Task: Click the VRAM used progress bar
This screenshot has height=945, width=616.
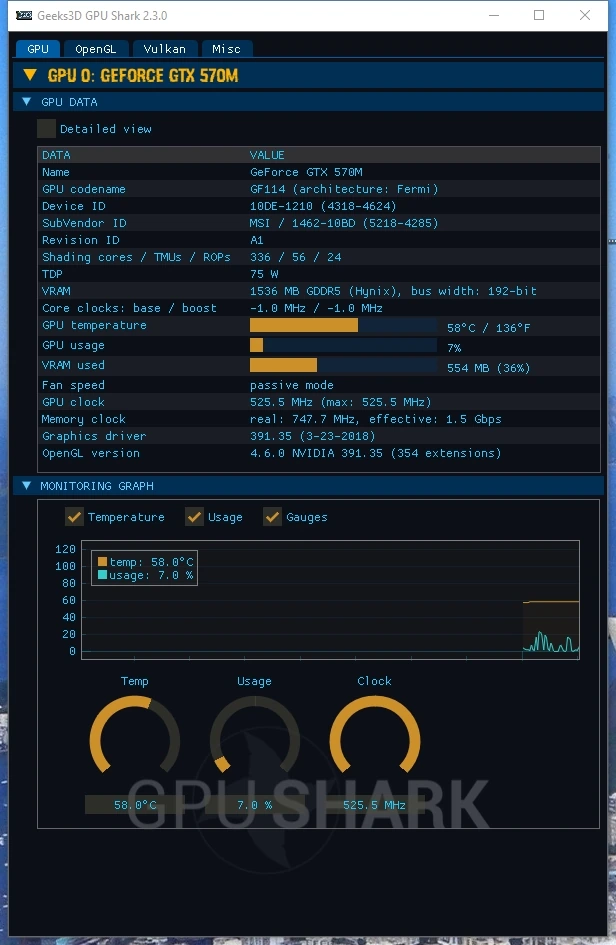Action: click(344, 365)
